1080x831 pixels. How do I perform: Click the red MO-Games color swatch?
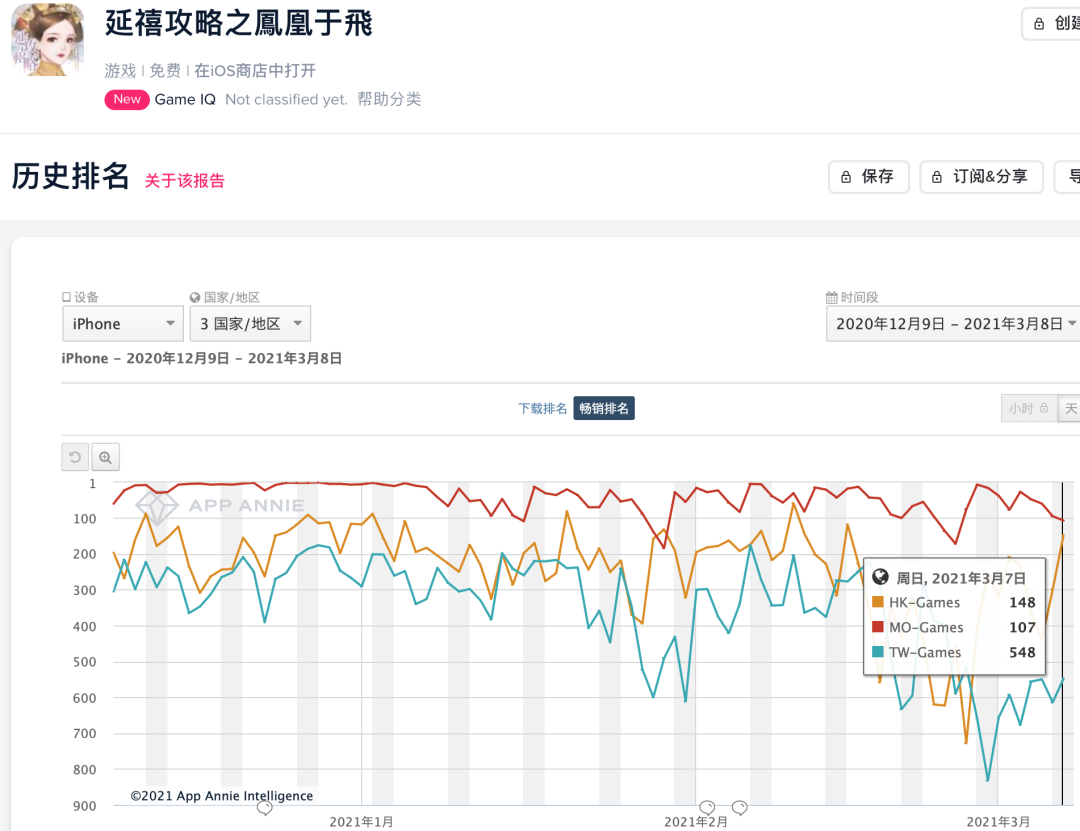click(x=878, y=626)
